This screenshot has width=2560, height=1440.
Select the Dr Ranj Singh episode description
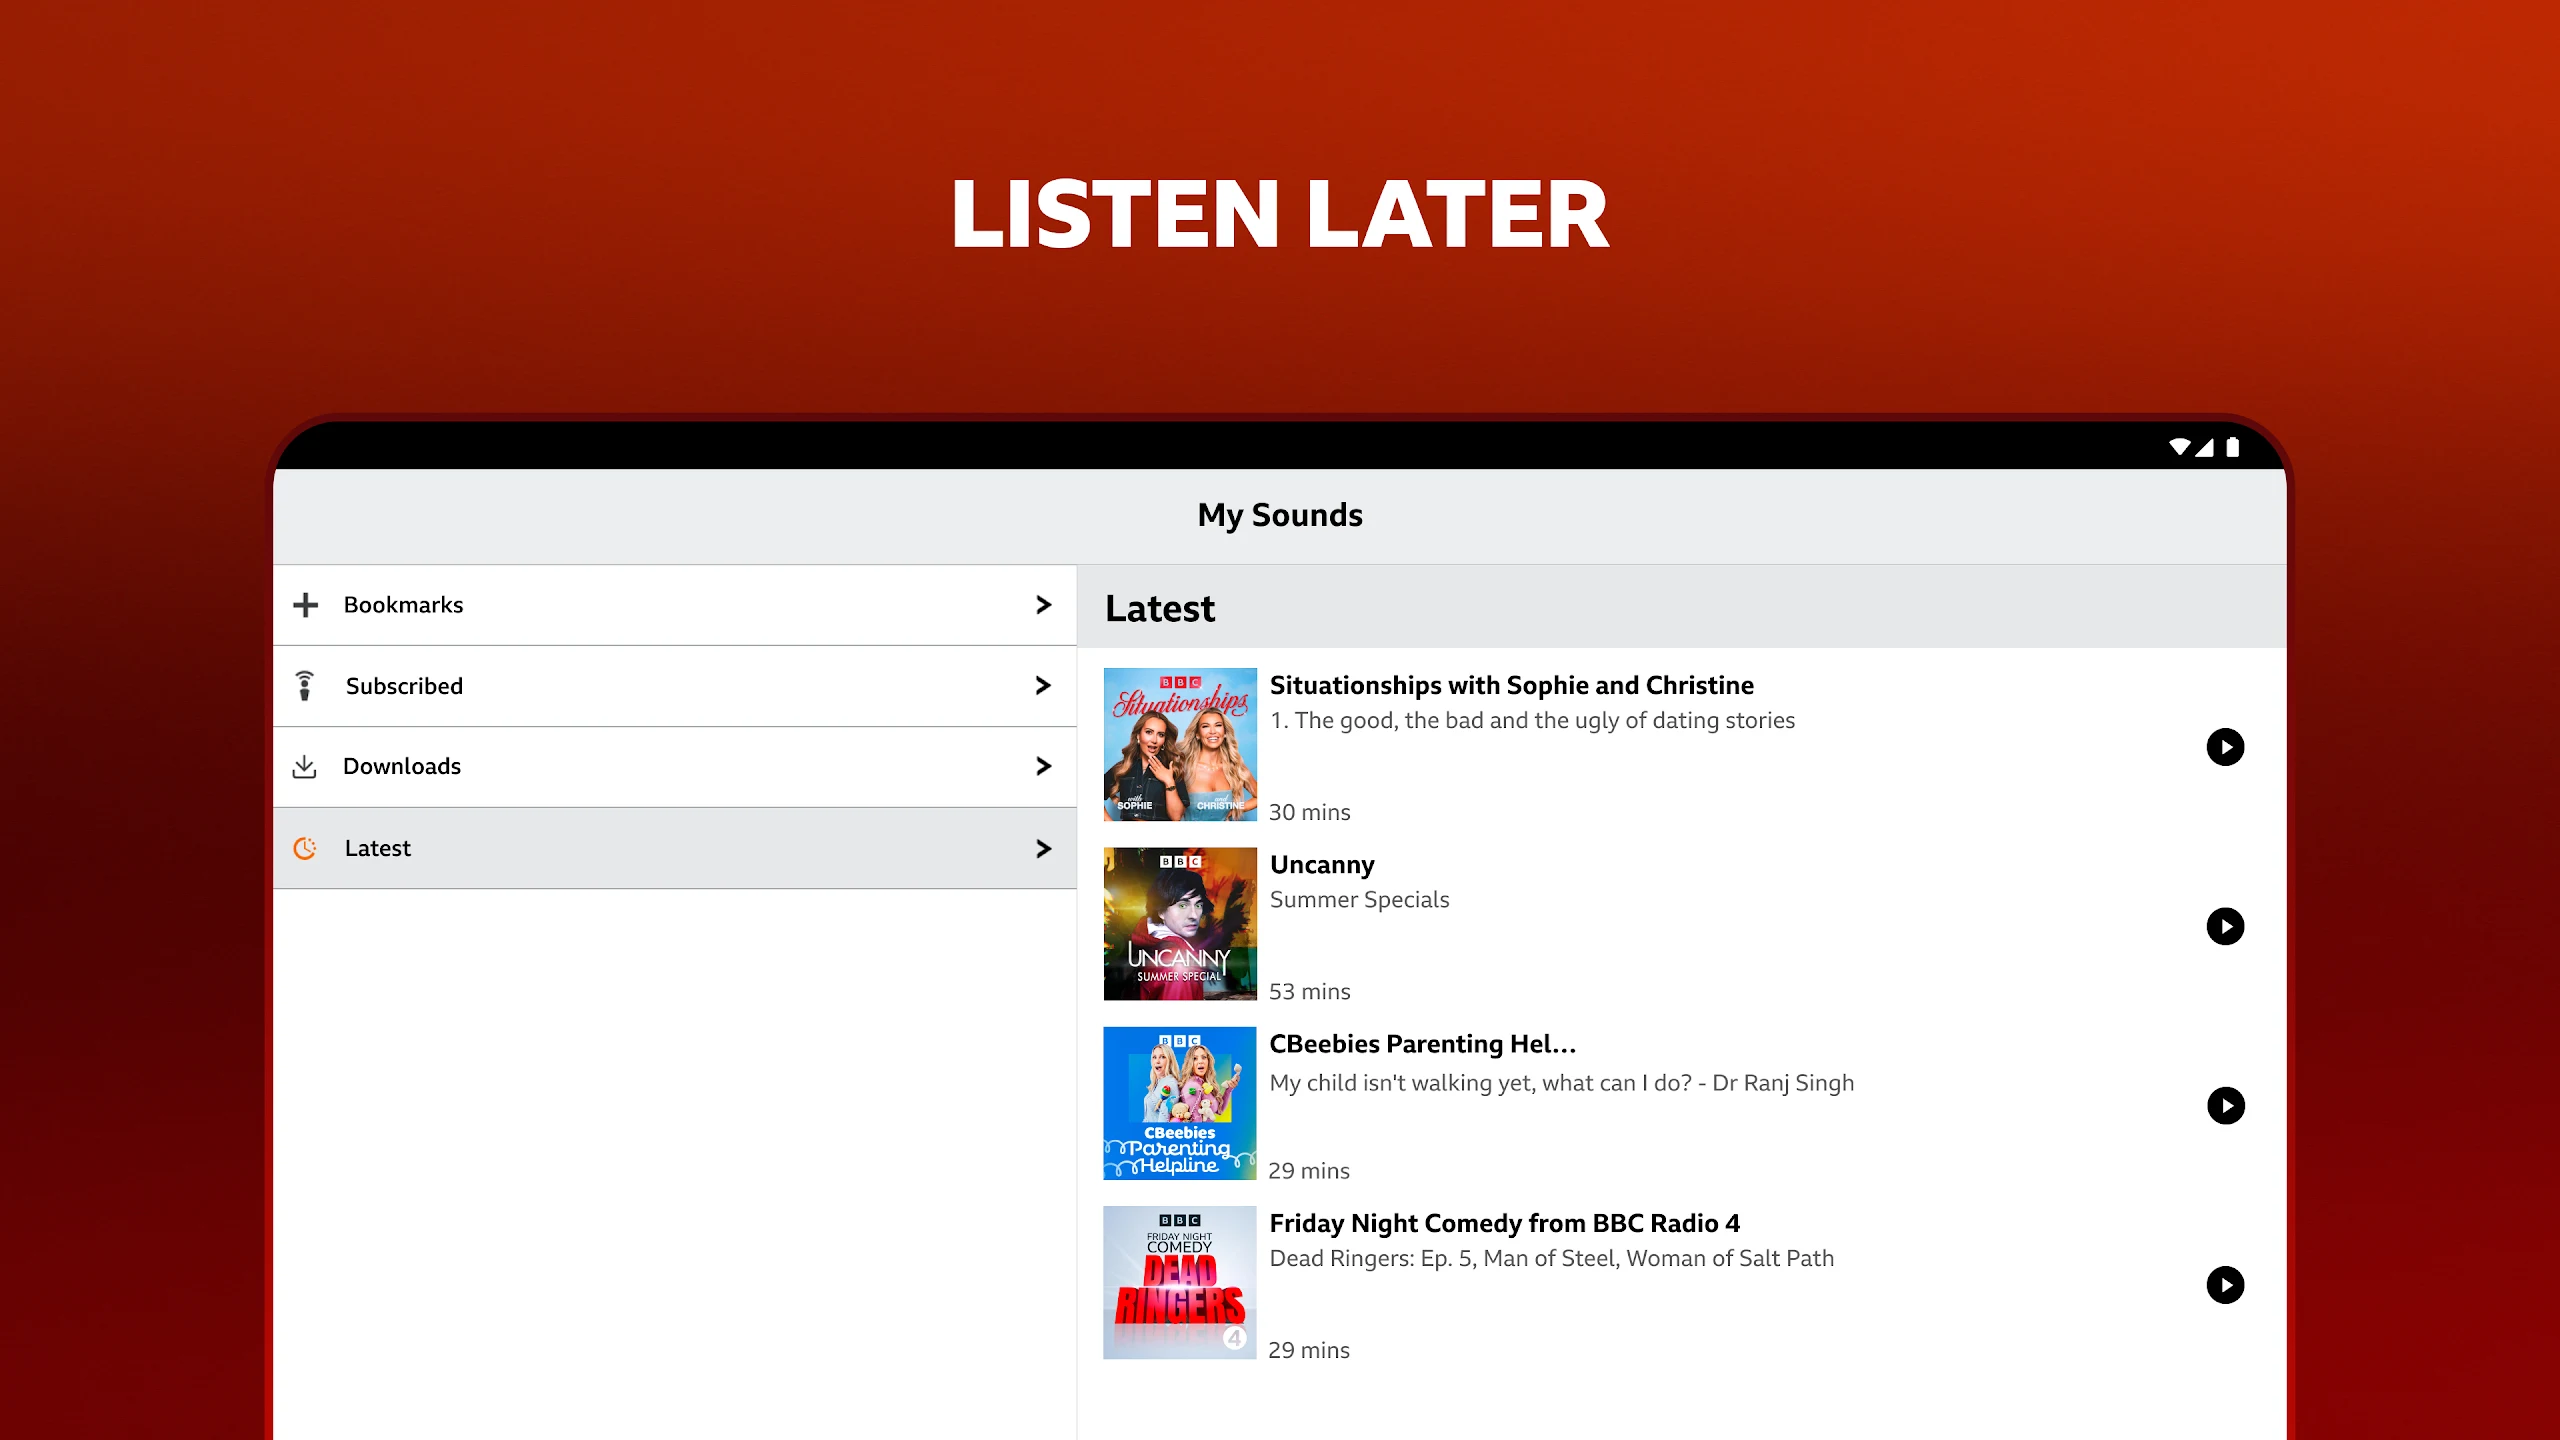1562,1083
